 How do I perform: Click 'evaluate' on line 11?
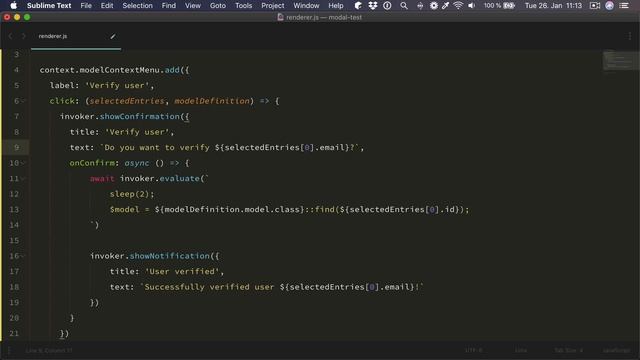coord(180,178)
